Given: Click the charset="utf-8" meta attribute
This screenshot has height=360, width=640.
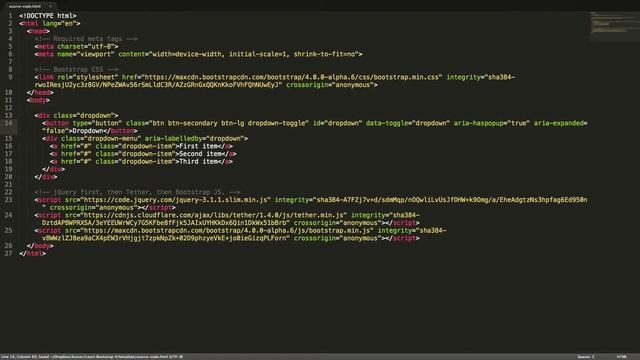Looking at the screenshot, I should 86,46.
